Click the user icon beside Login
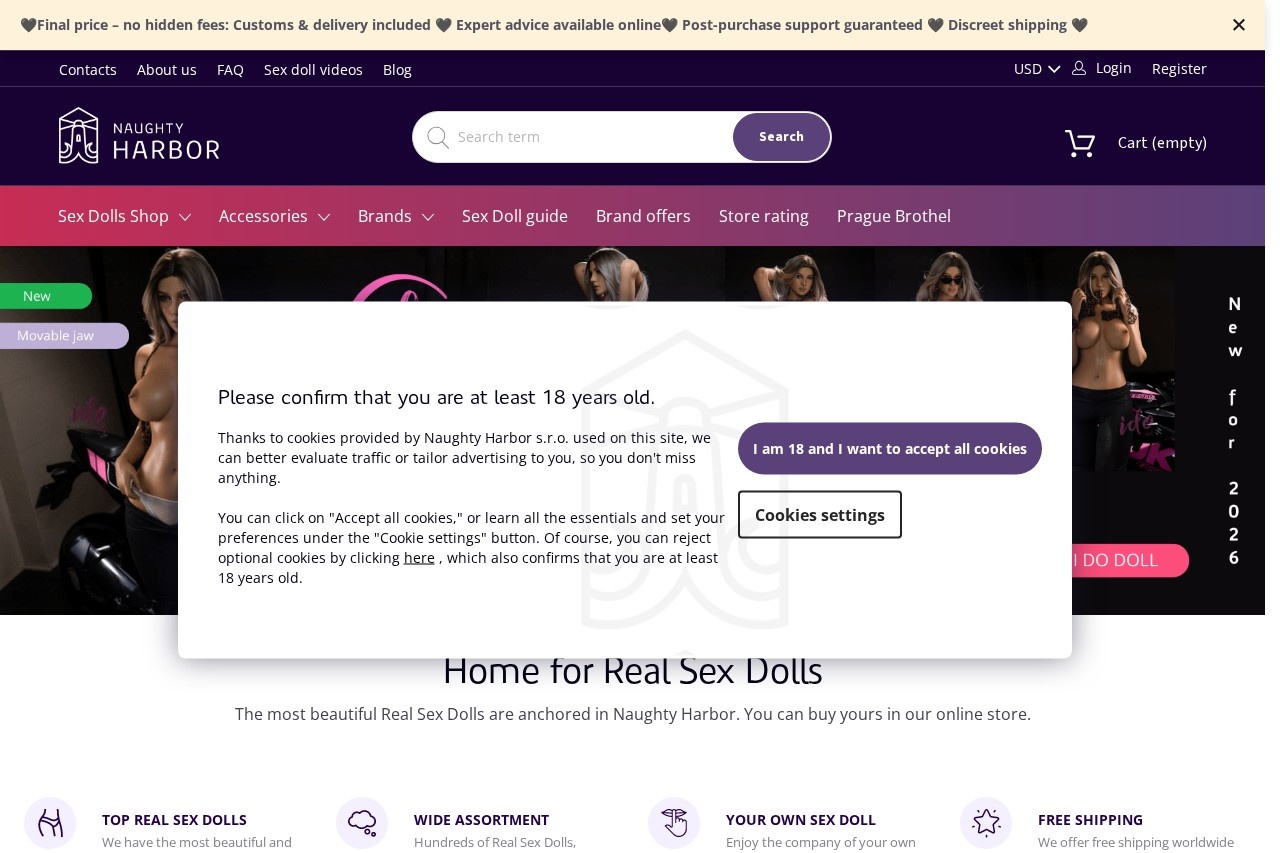1280x853 pixels. [x=1079, y=68]
